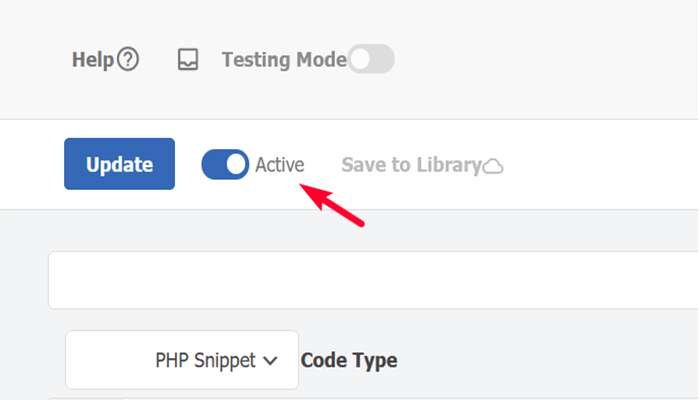700x400 pixels.
Task: Enable the Testing Mode toggle
Action: [x=371, y=60]
